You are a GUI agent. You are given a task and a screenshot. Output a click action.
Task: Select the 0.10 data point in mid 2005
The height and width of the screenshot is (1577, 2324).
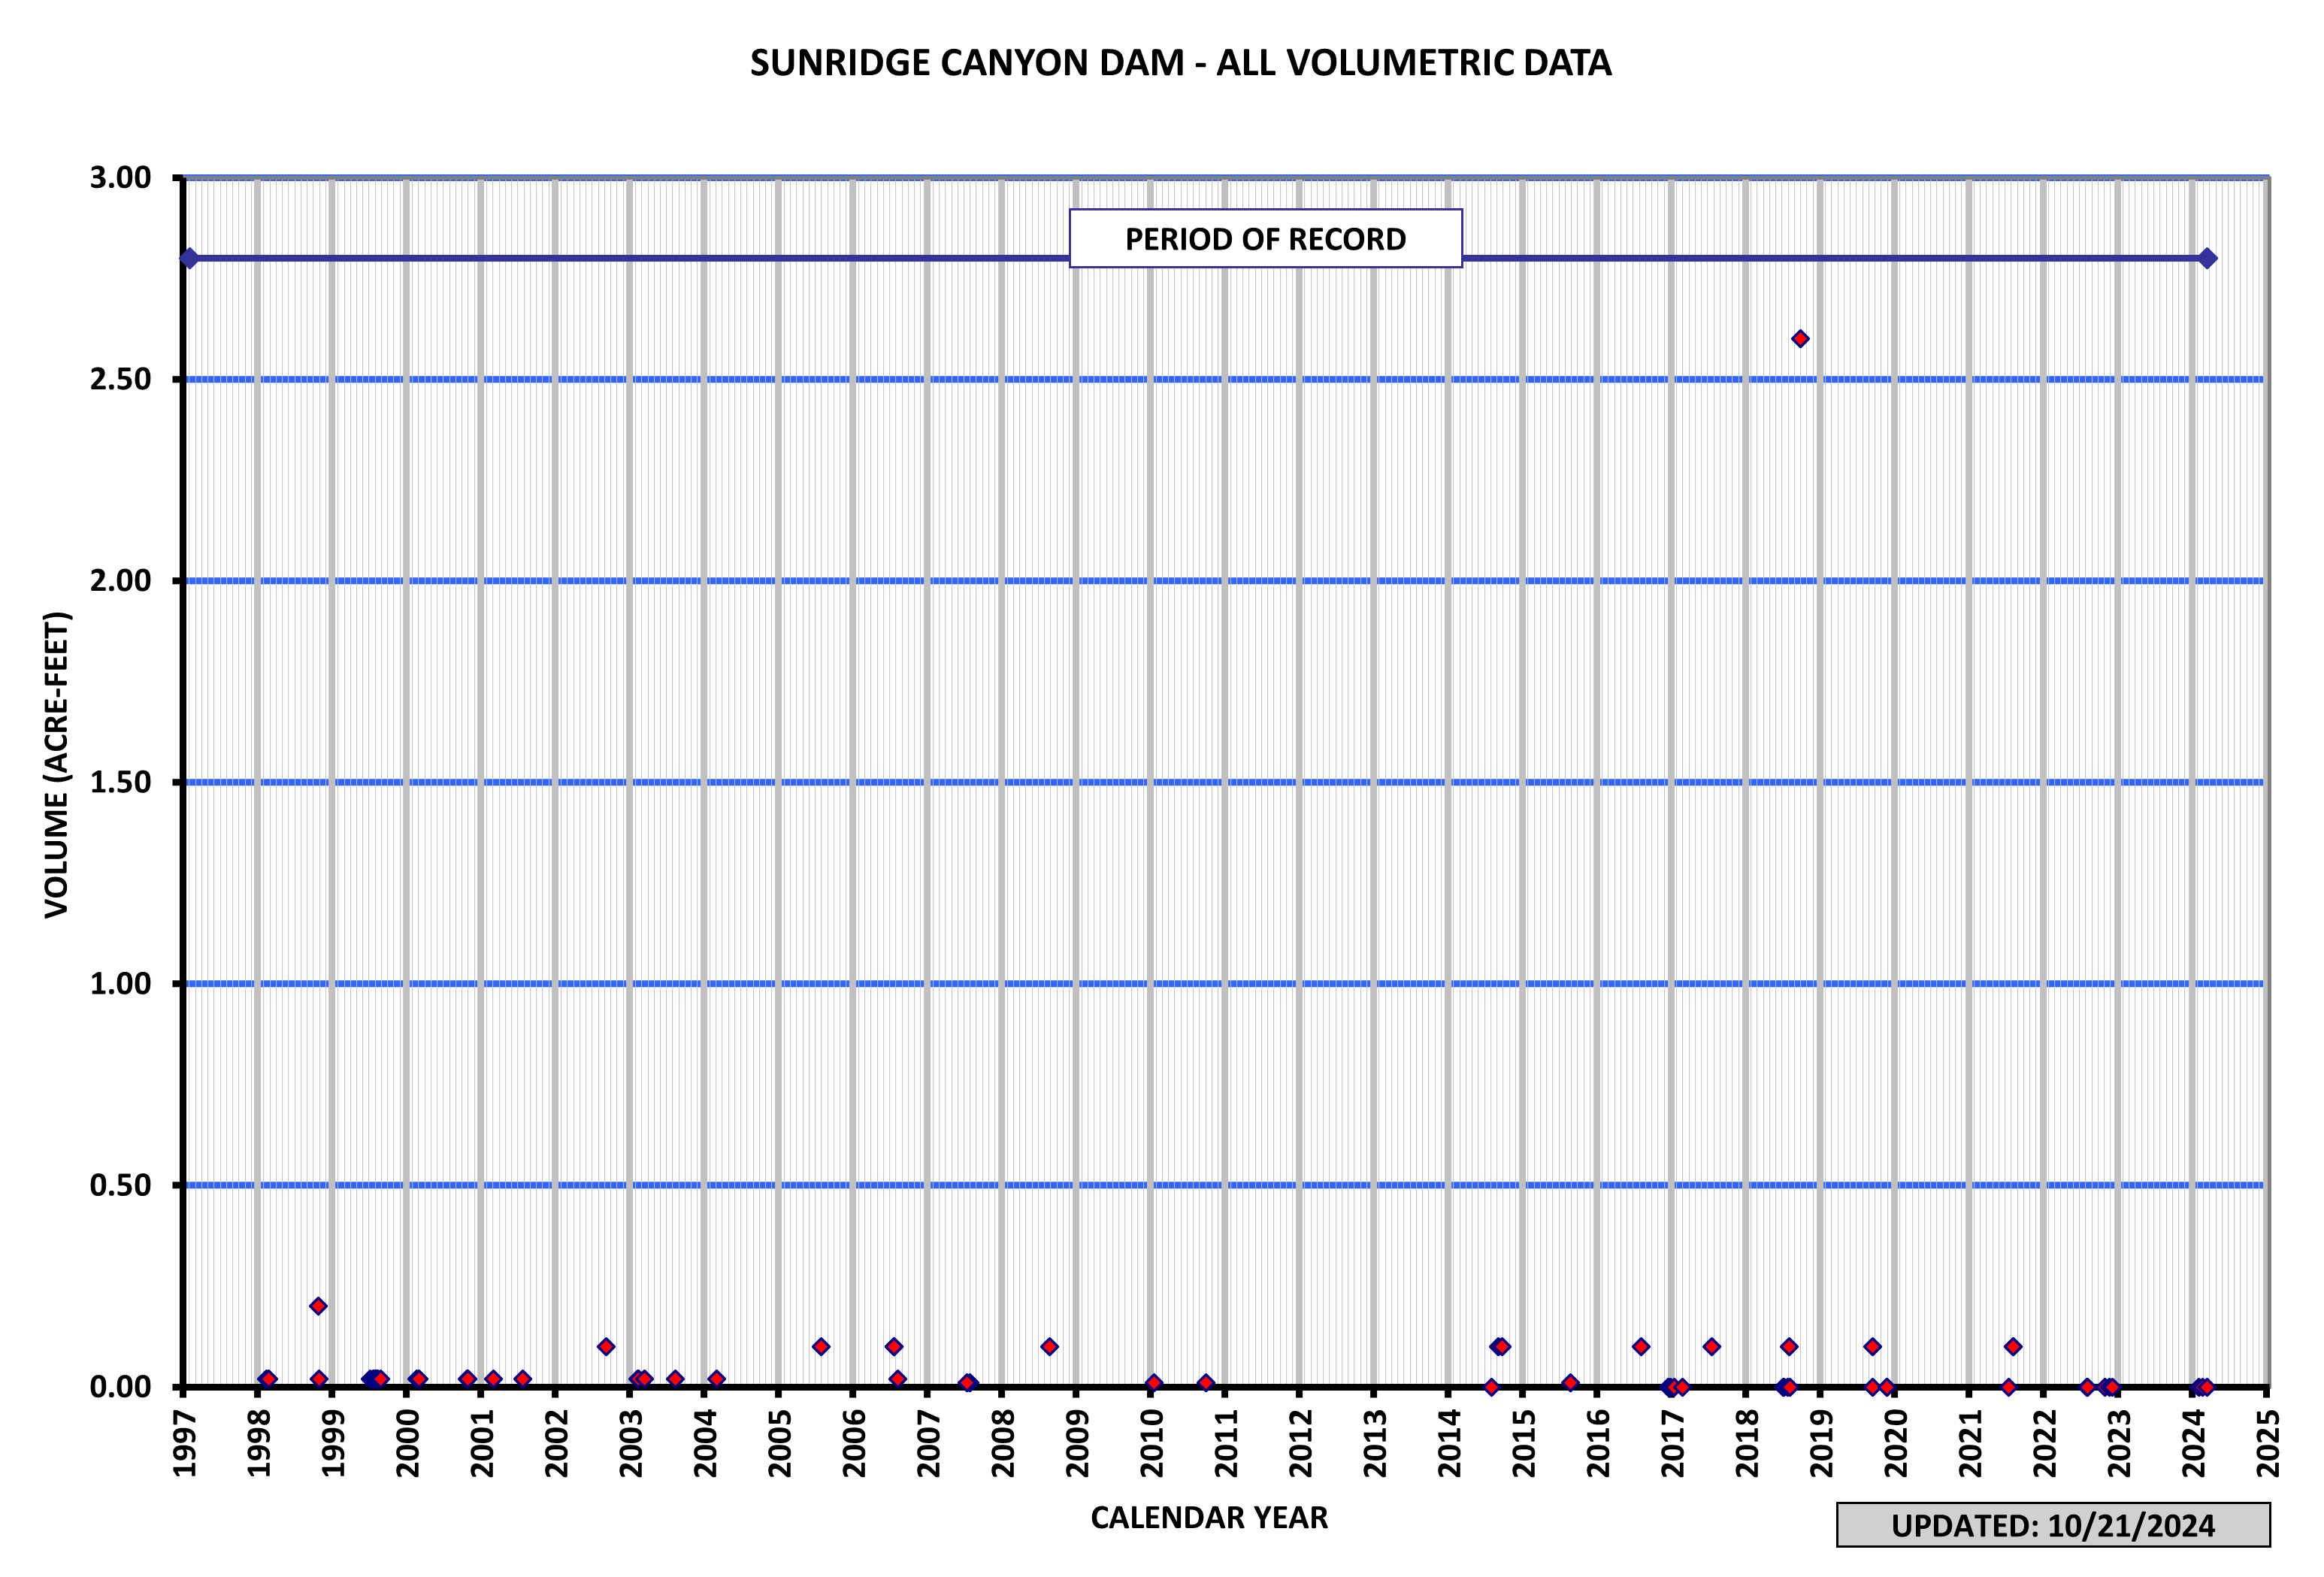(x=821, y=1347)
